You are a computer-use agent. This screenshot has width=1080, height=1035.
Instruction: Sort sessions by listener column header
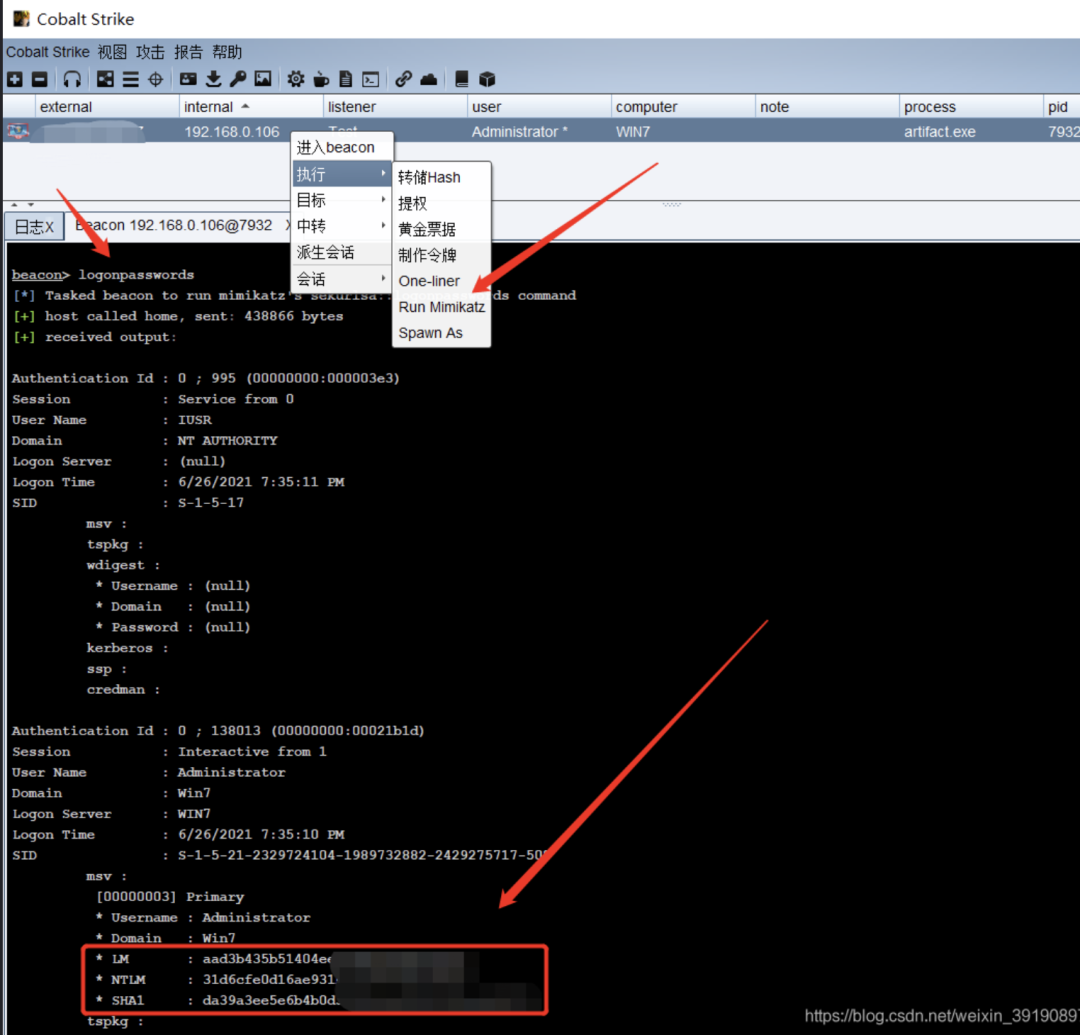pos(395,107)
